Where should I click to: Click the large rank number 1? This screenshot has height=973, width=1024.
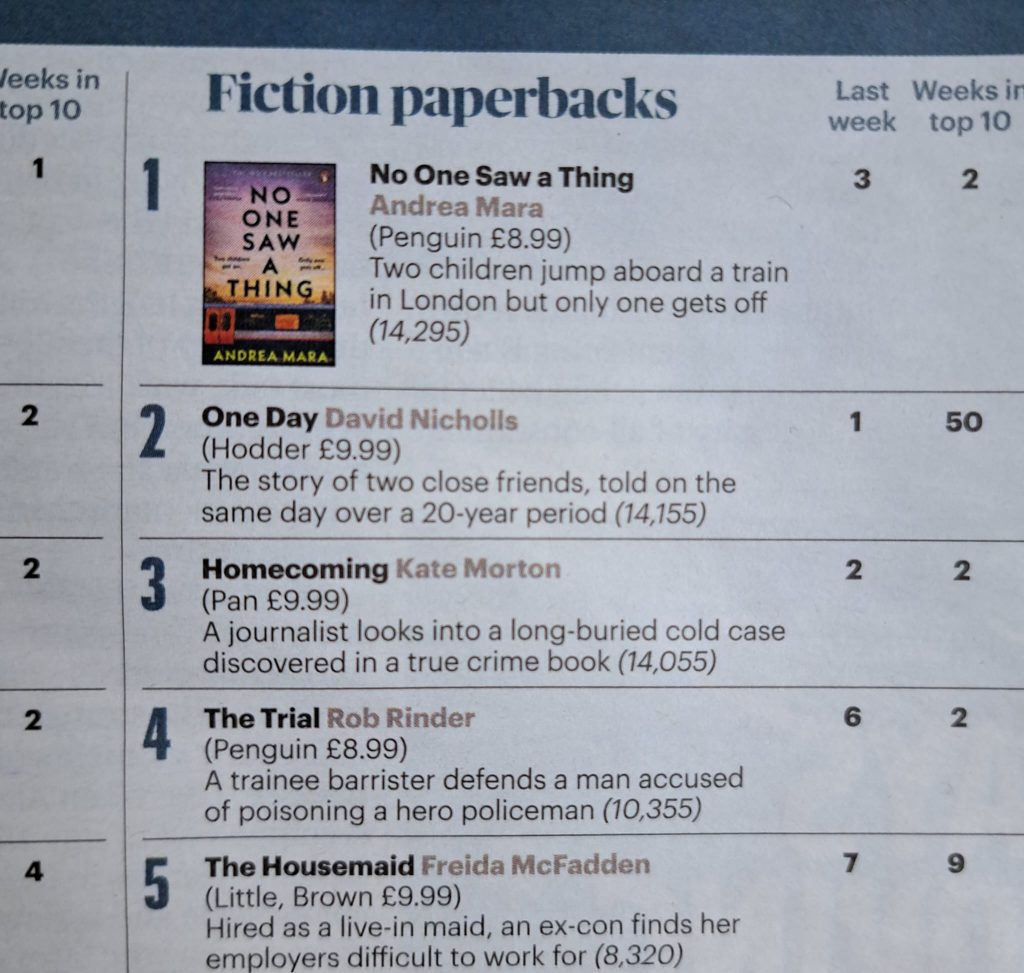tap(152, 185)
